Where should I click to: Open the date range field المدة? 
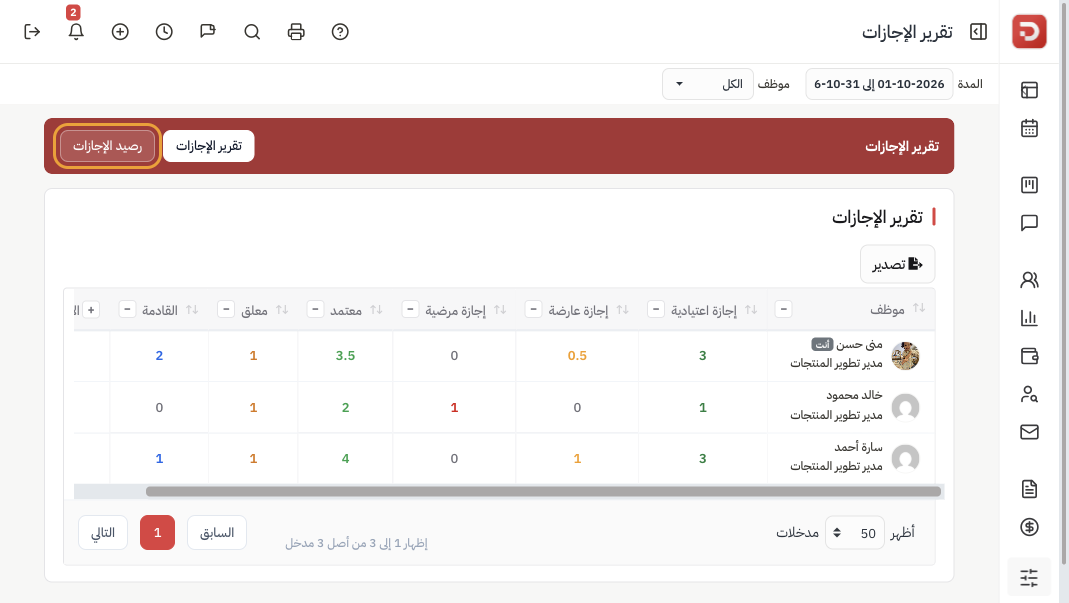click(x=879, y=84)
